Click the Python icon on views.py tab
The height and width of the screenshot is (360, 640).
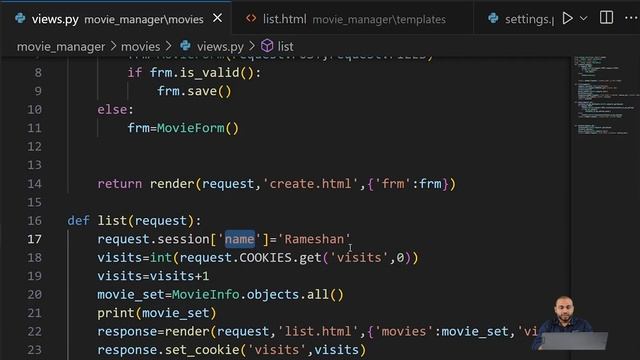[20, 18]
